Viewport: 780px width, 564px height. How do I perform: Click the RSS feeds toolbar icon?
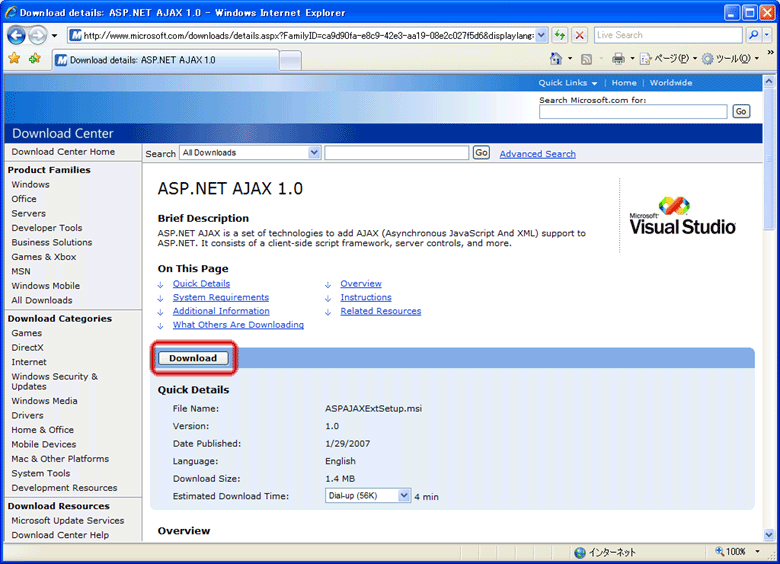pyautogui.click(x=586, y=59)
